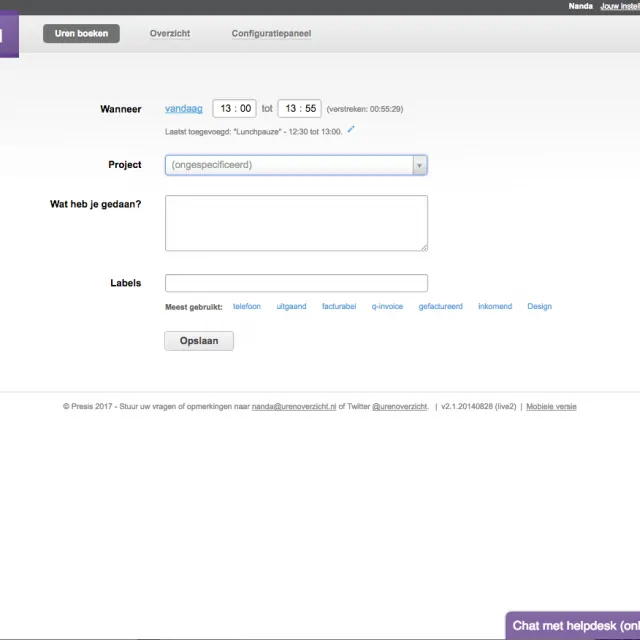Click the verstreken elapsed time text
The height and width of the screenshot is (640, 640).
pos(365,109)
